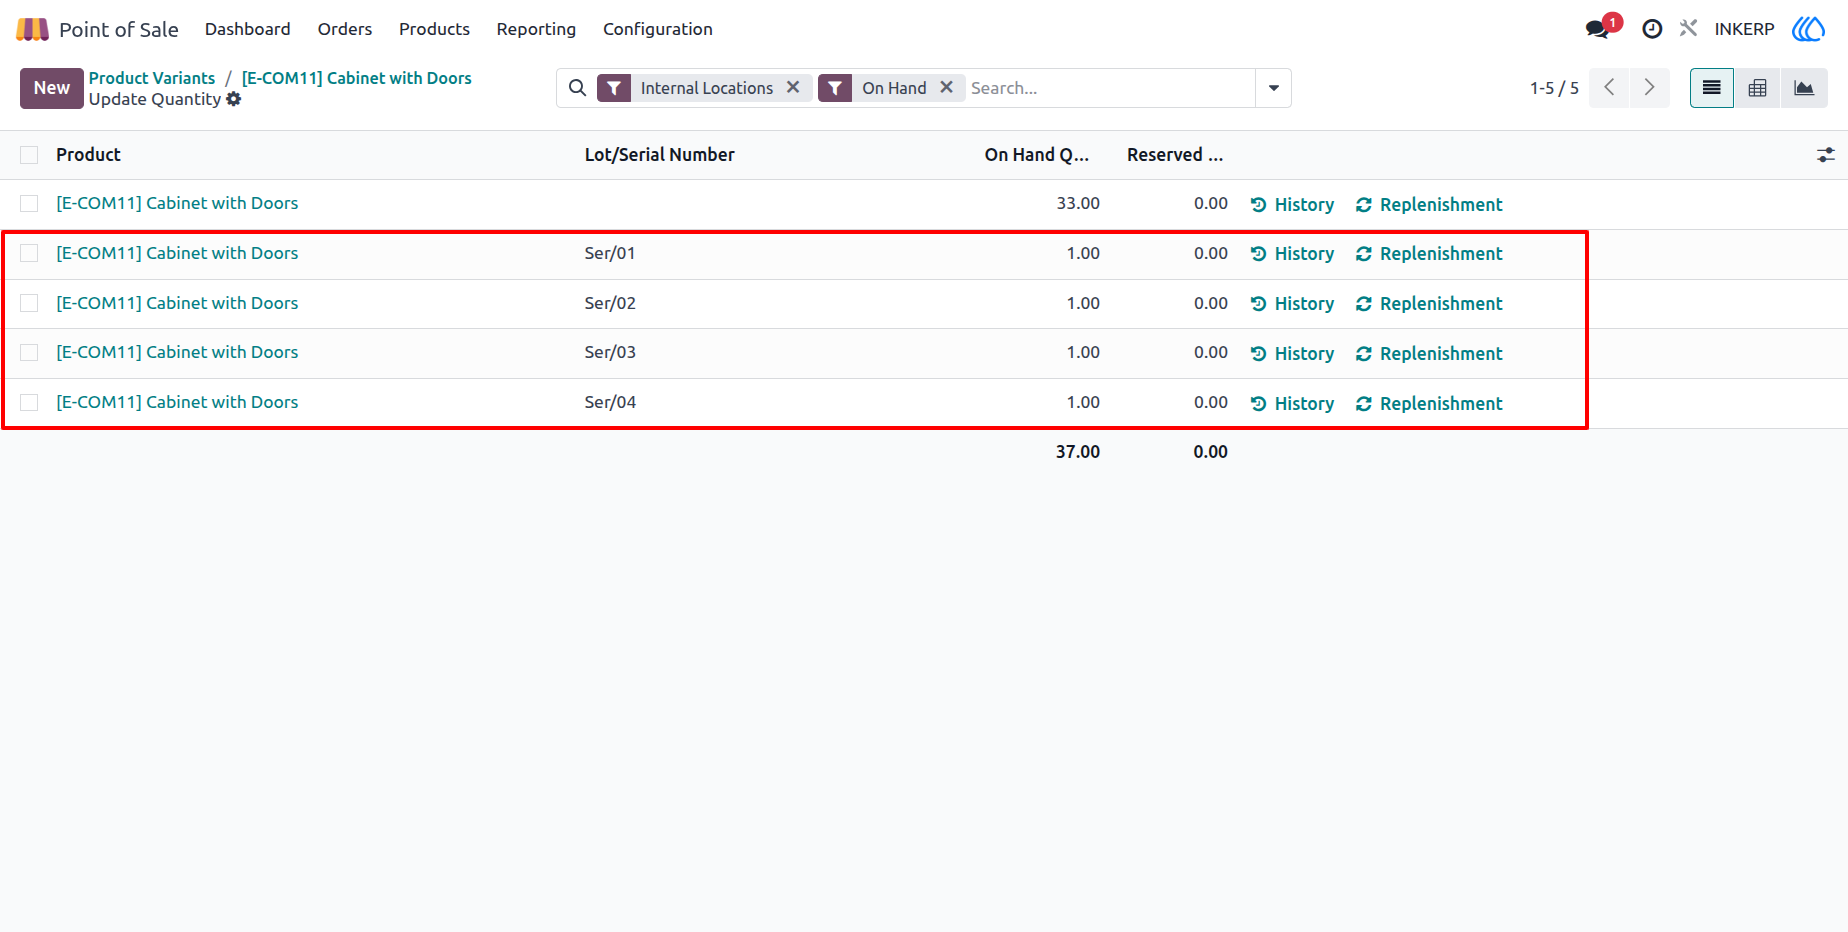1848x932 pixels.
Task: Open optional columns adjust icon
Action: (x=1825, y=155)
